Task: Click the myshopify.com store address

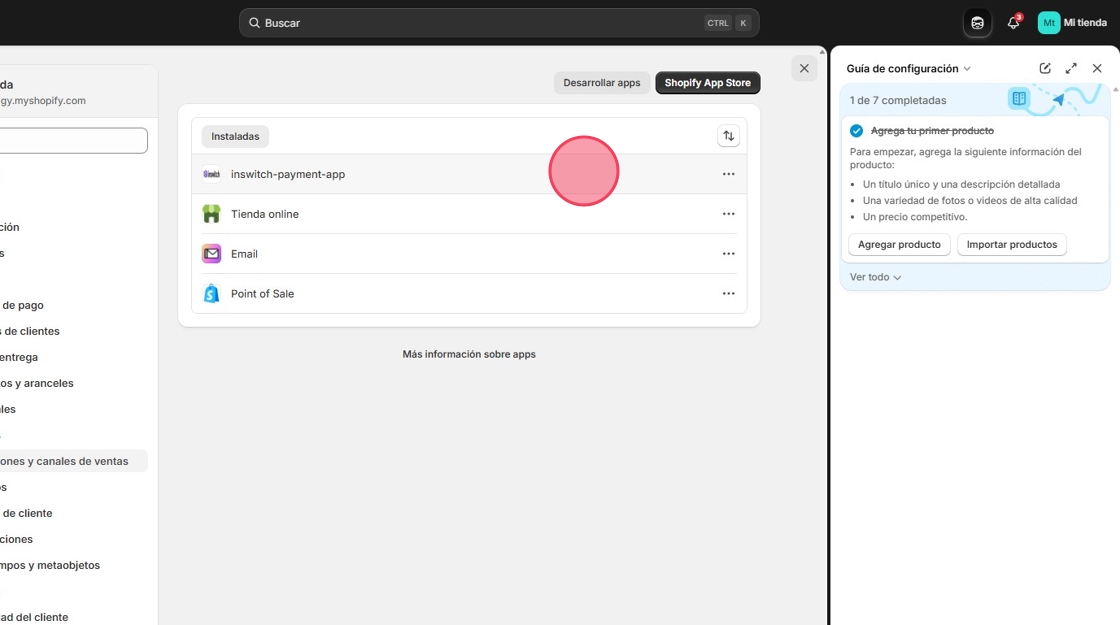Action: tap(43, 101)
